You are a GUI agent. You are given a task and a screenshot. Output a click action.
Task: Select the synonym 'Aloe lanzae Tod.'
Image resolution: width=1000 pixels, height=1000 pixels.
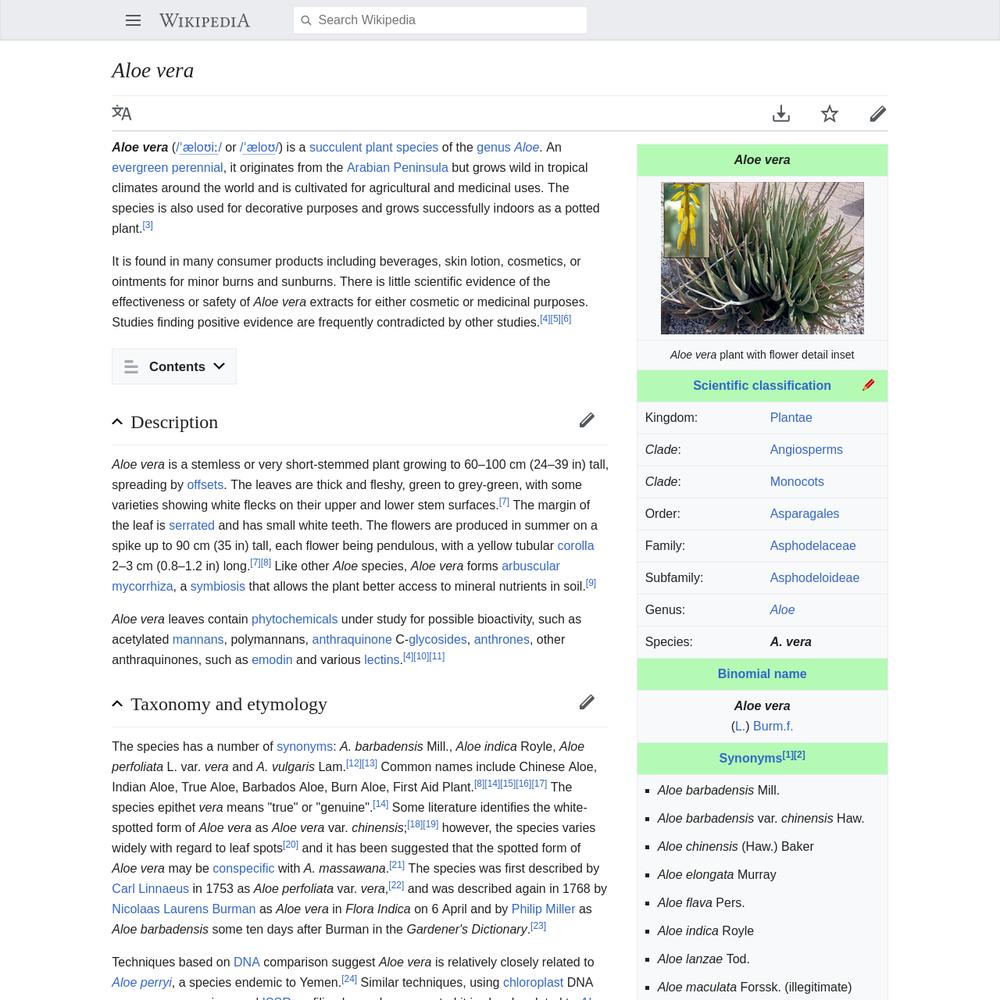[x=703, y=959]
